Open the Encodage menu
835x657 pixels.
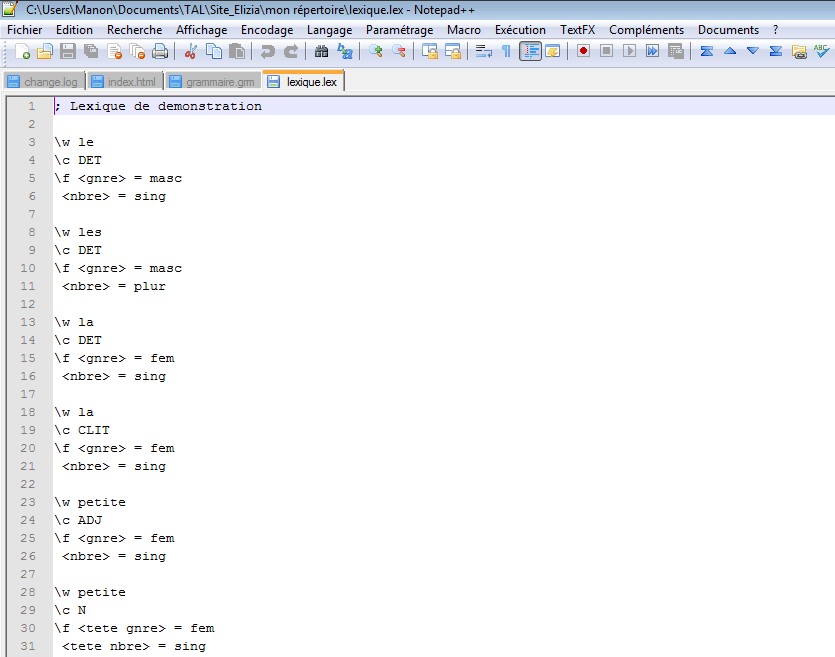pyautogui.click(x=267, y=30)
